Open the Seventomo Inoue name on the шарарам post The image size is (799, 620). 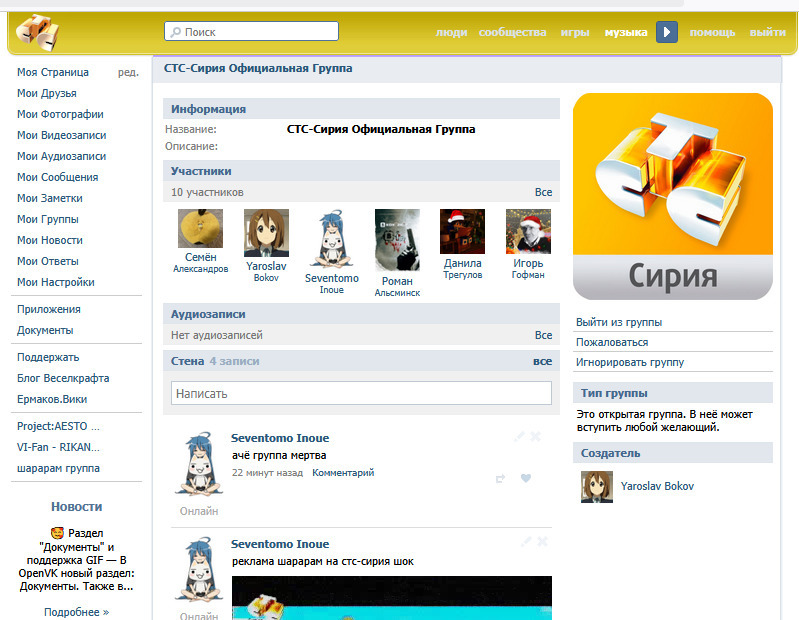pyautogui.click(x=280, y=544)
